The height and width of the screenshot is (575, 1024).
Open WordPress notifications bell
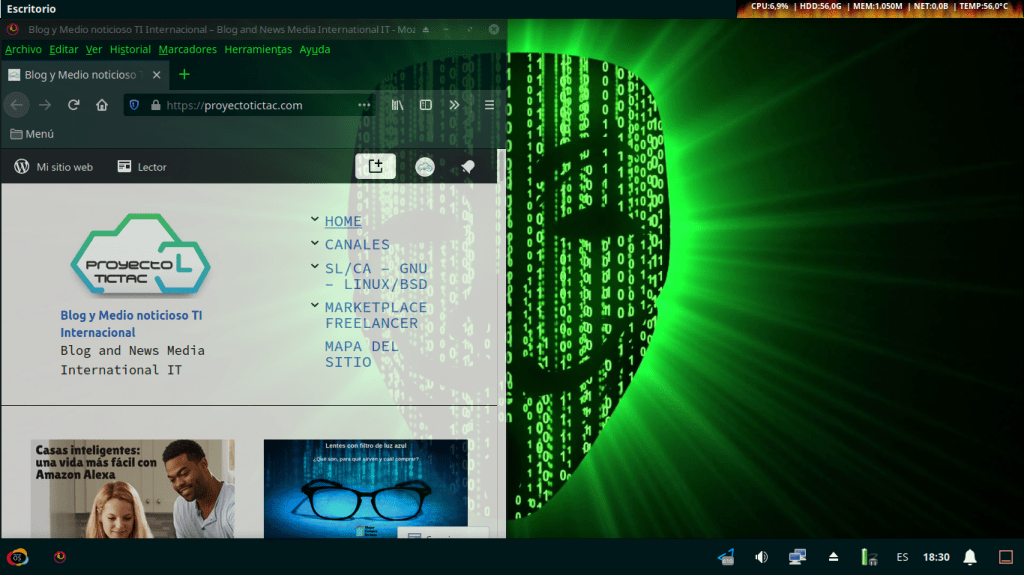point(467,167)
